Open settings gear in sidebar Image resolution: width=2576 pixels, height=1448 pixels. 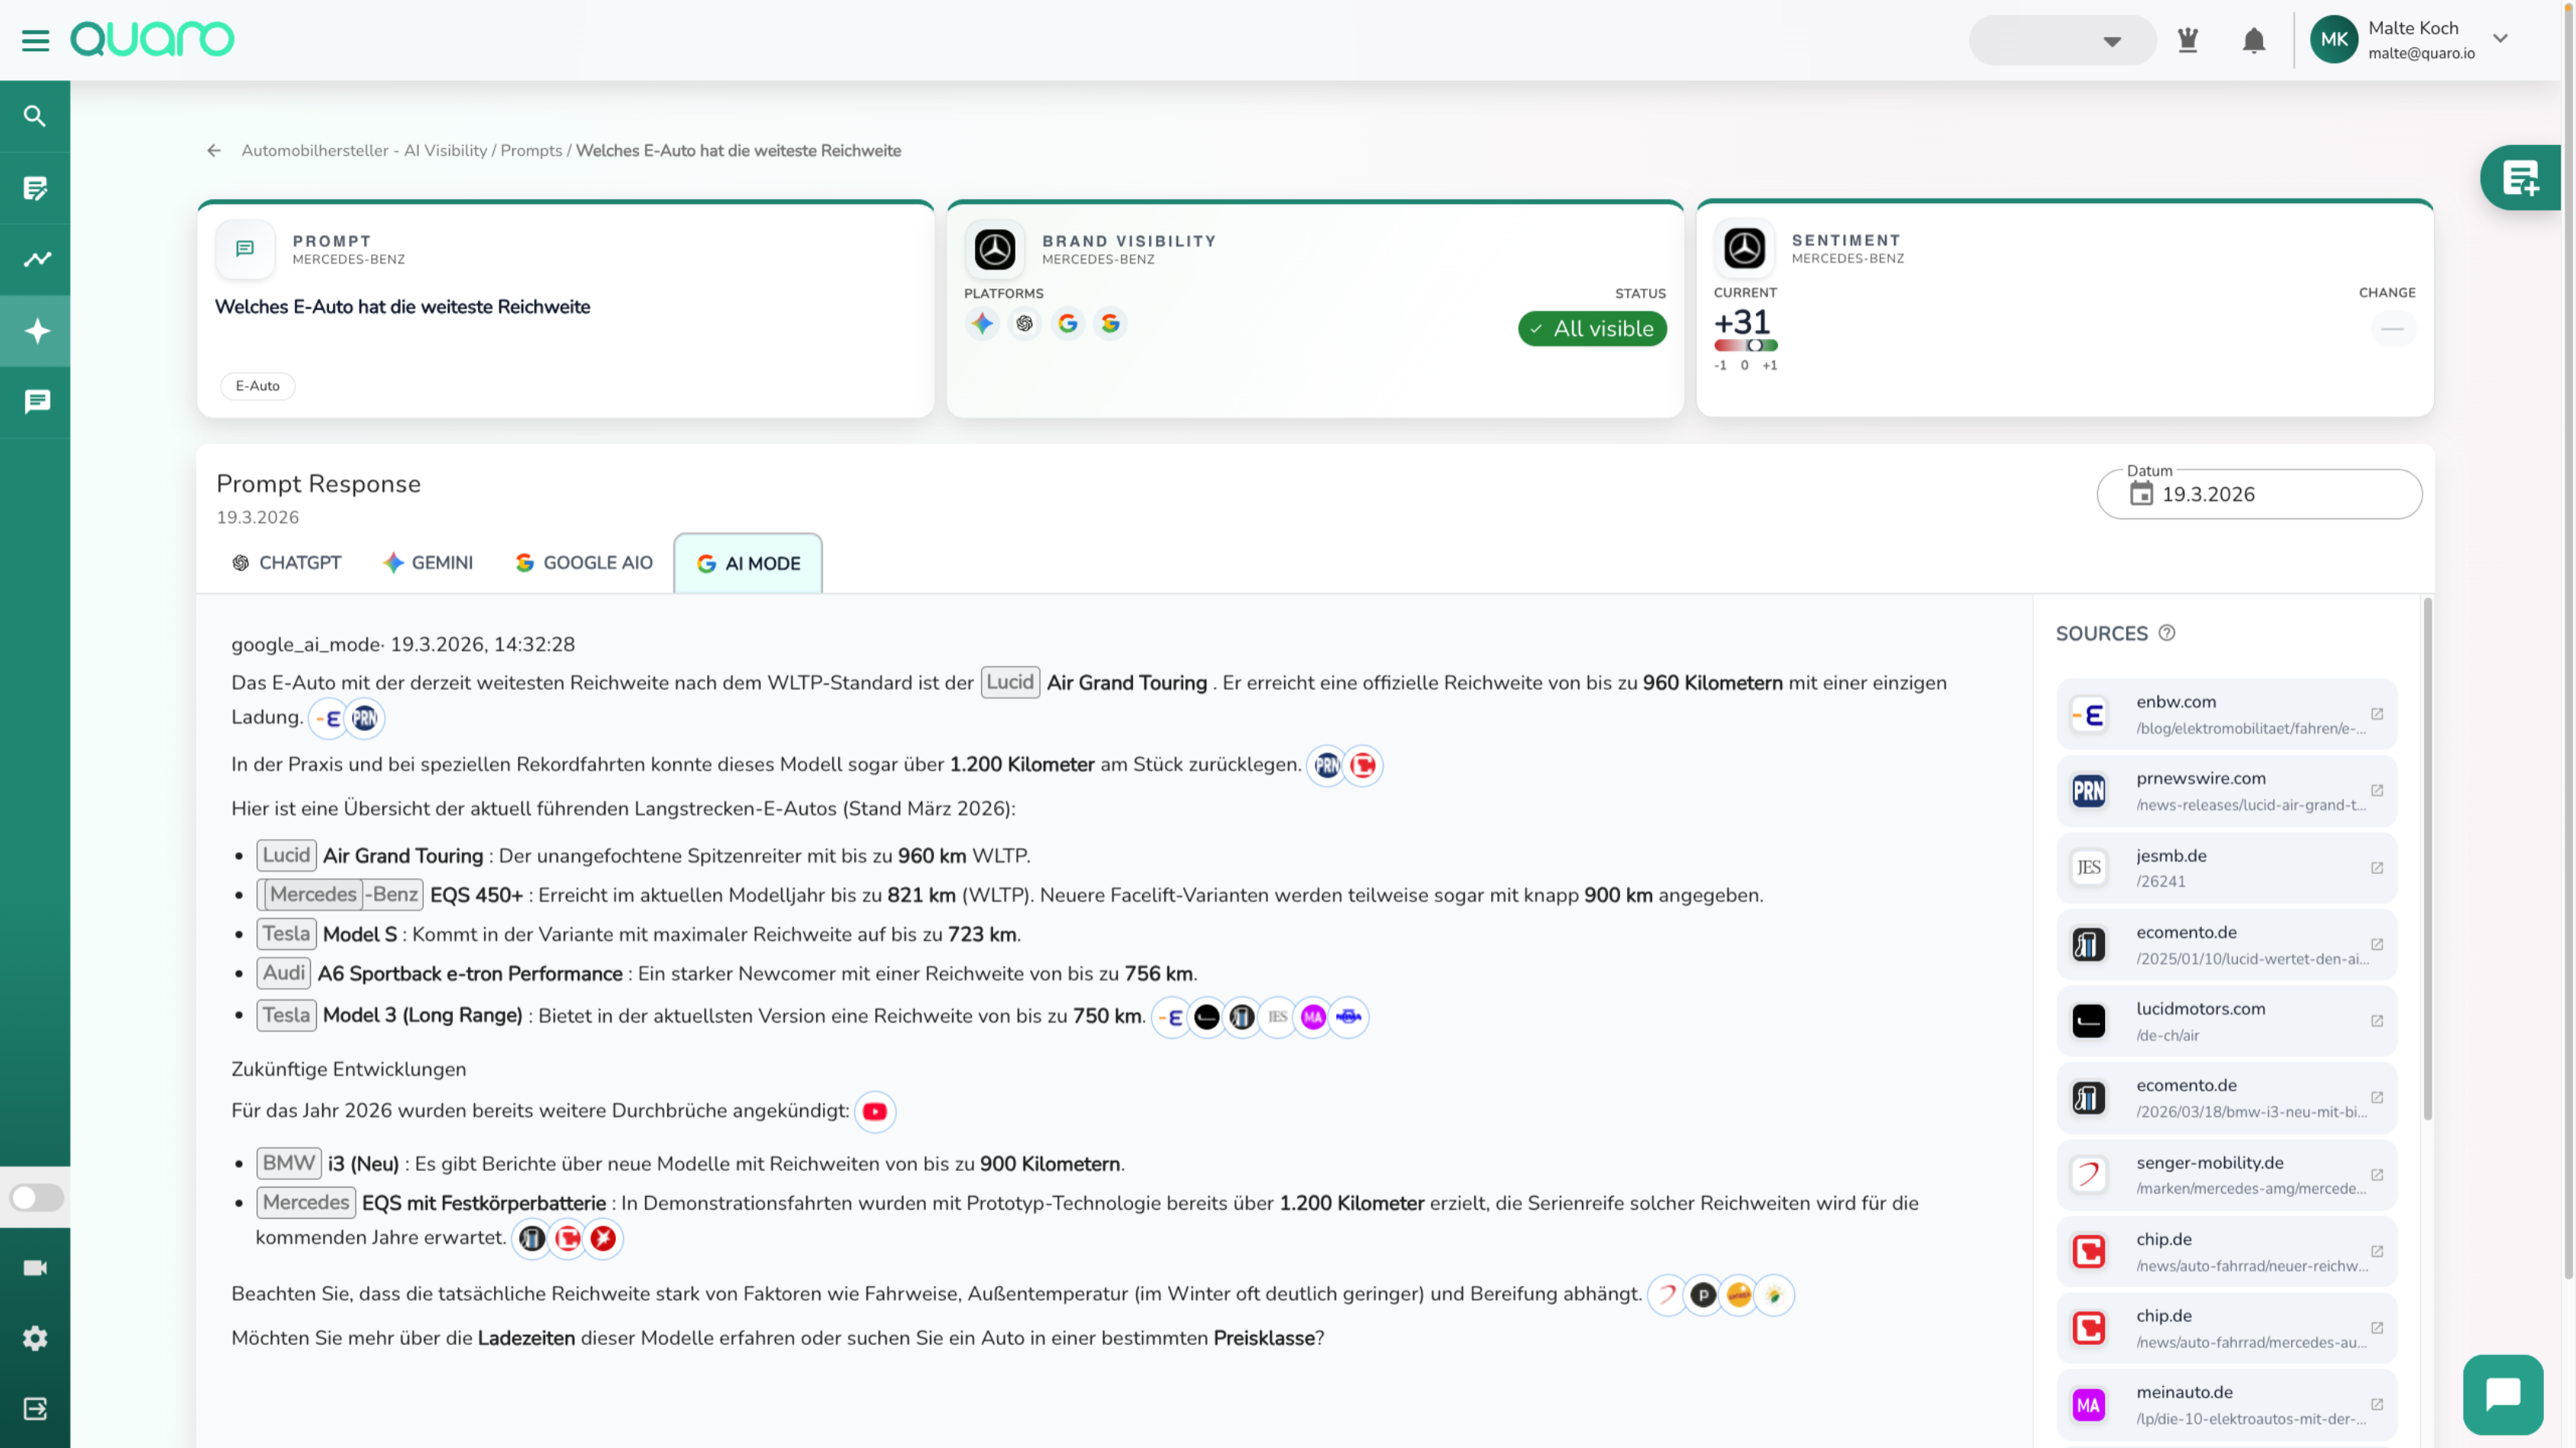pyautogui.click(x=35, y=1338)
